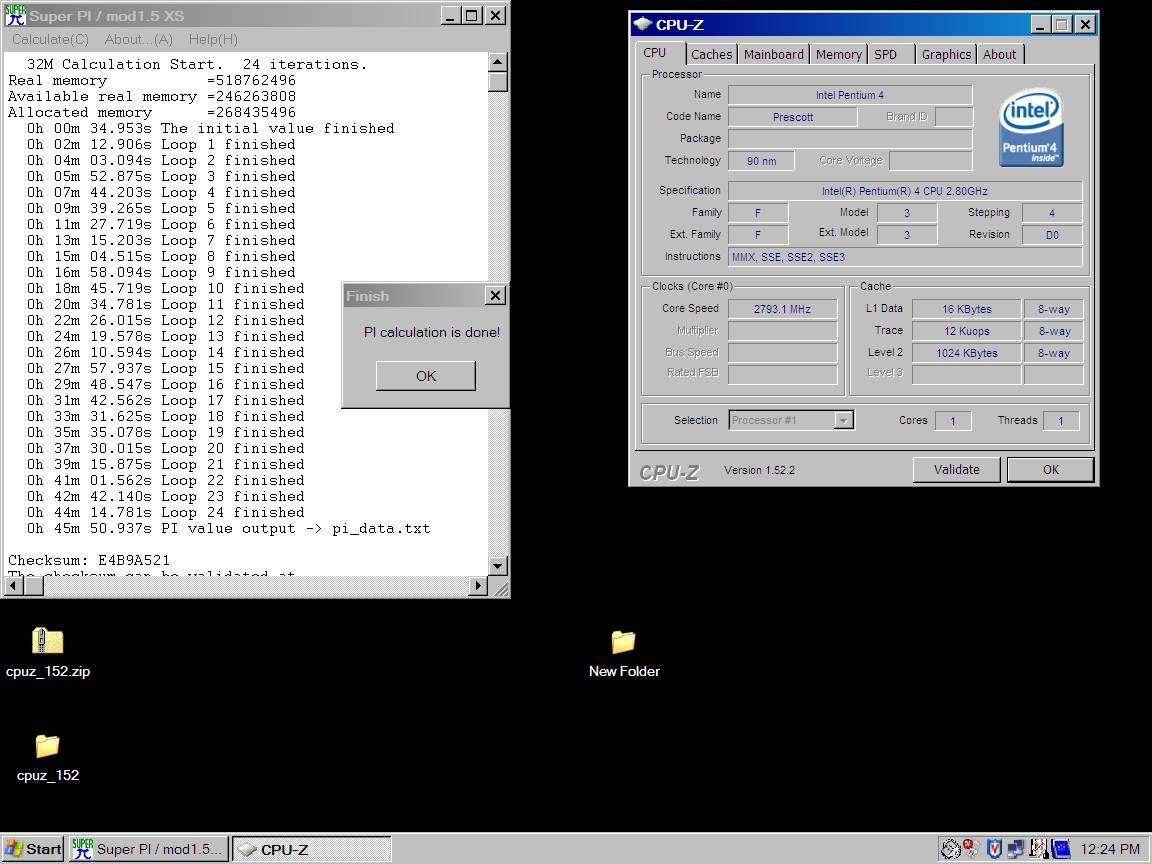Click the Super PI vertical scroll thumb

pyautogui.click(x=497, y=82)
